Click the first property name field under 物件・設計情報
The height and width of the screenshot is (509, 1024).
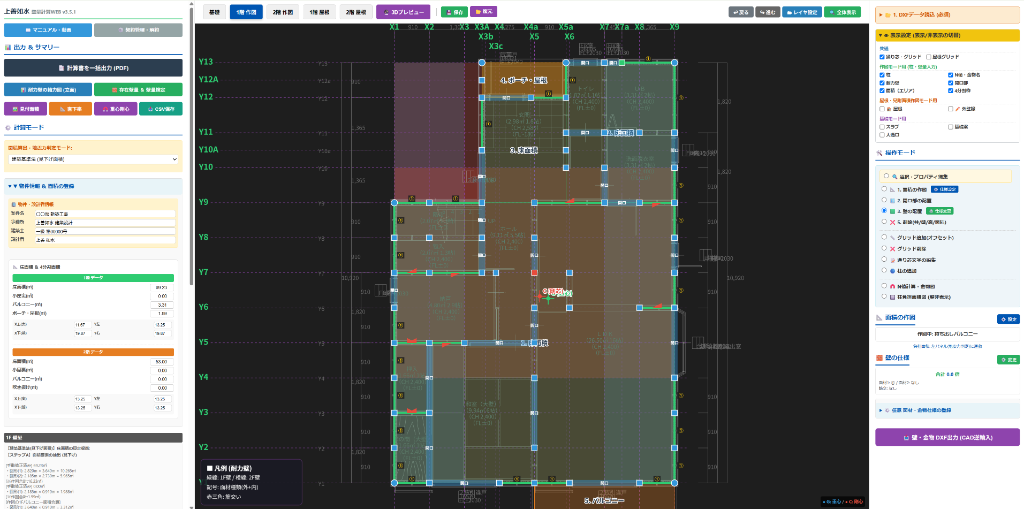105,214
